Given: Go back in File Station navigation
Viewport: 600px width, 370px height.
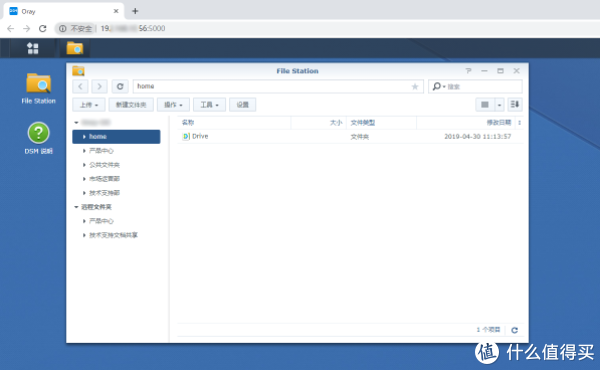Looking at the screenshot, I should [80, 86].
